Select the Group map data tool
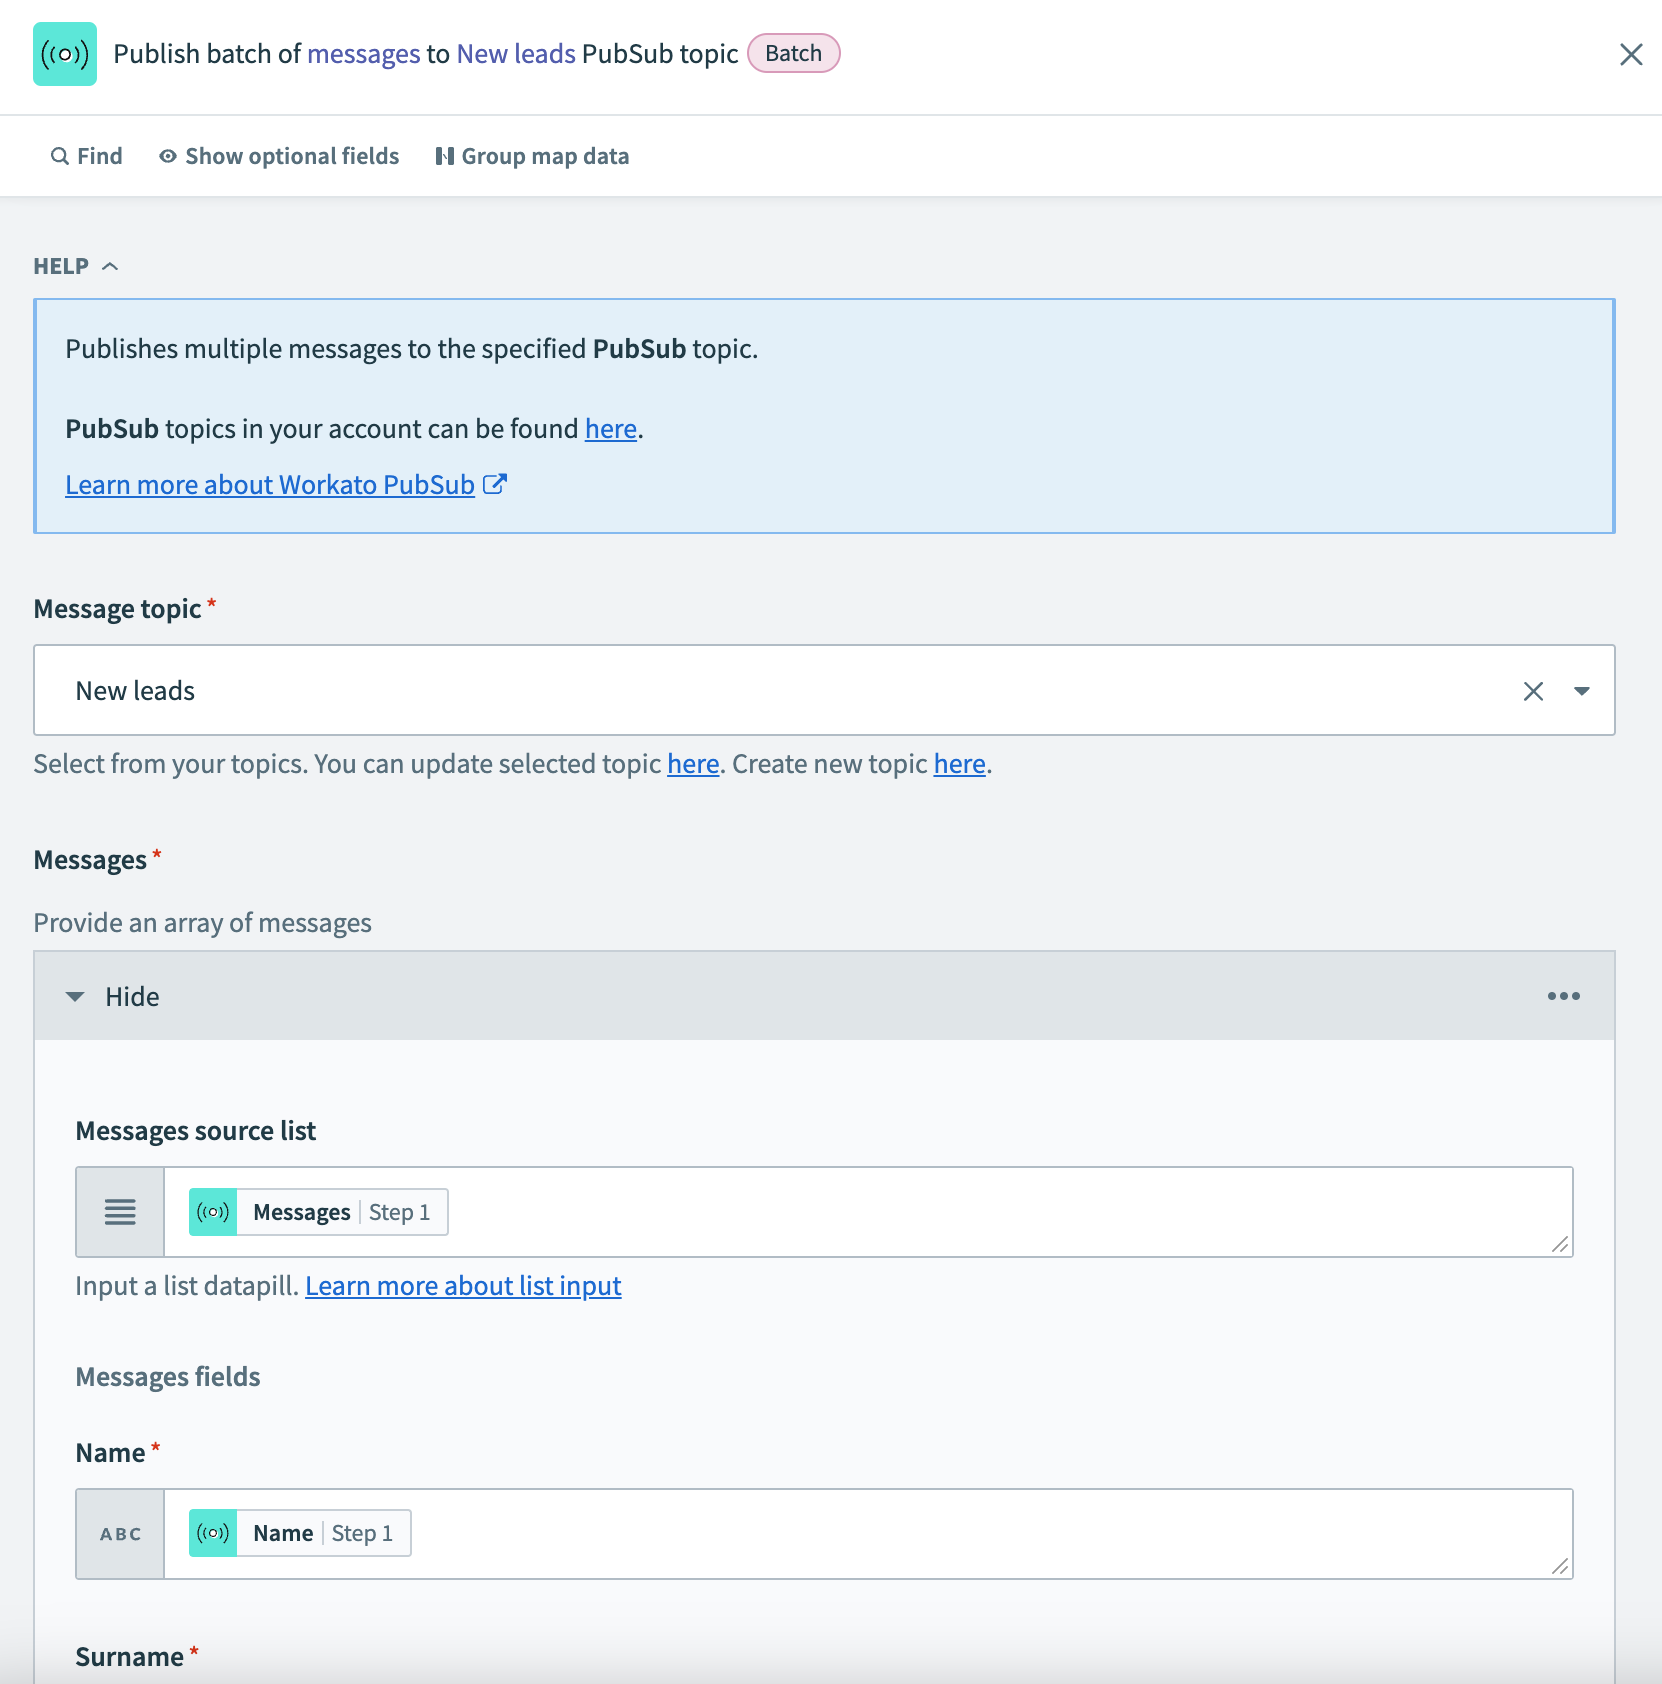 click(532, 156)
